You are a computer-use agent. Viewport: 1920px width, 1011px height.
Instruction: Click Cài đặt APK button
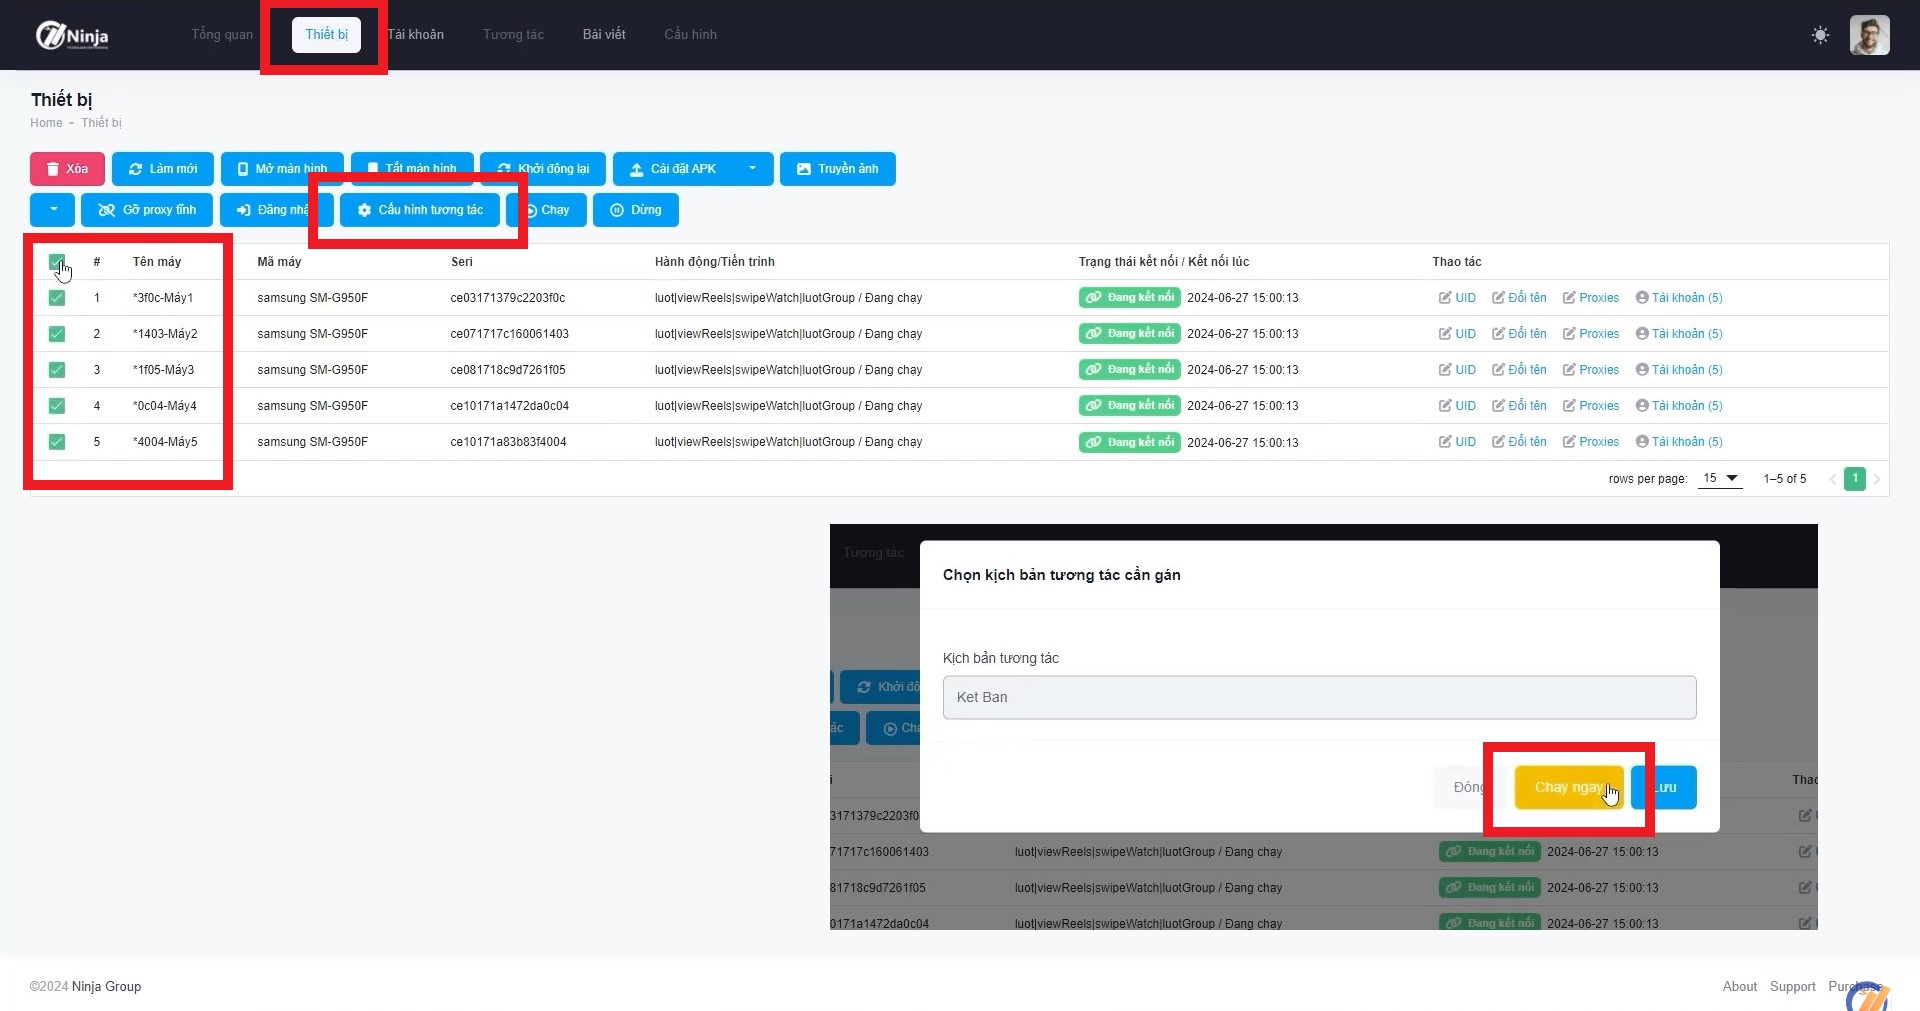pyautogui.click(x=673, y=169)
